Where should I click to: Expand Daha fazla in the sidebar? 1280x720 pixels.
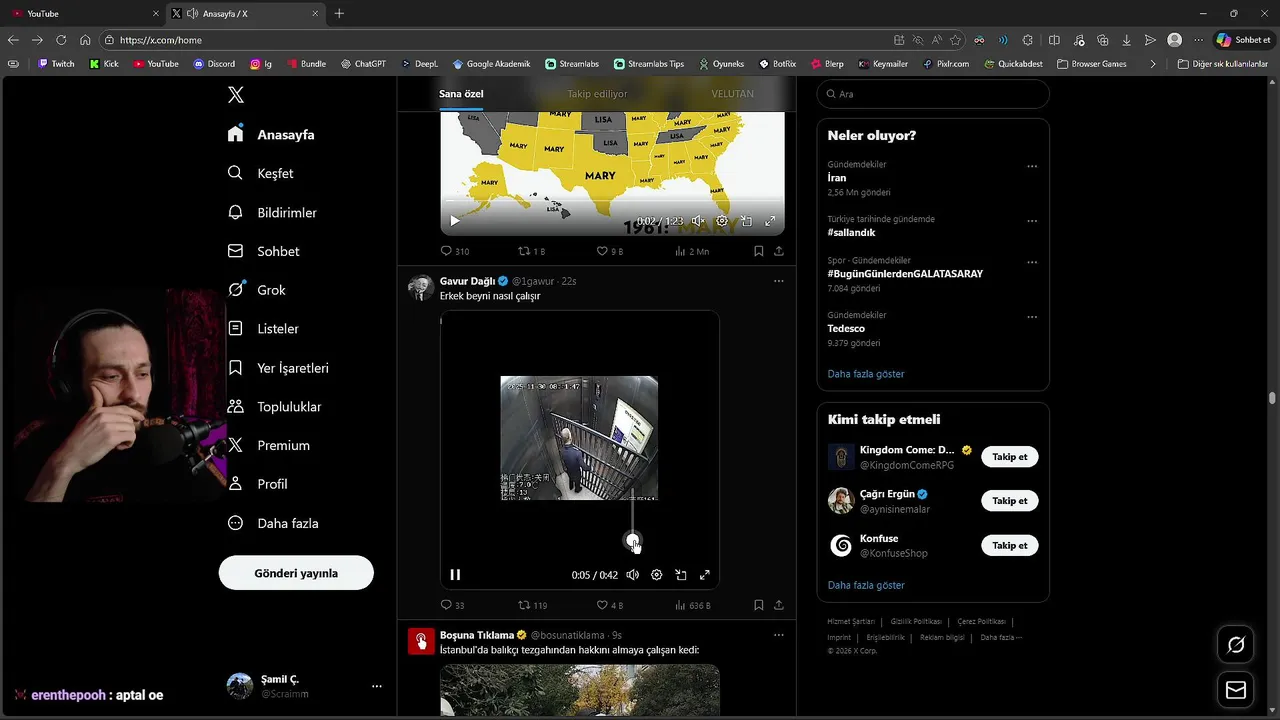point(272,523)
